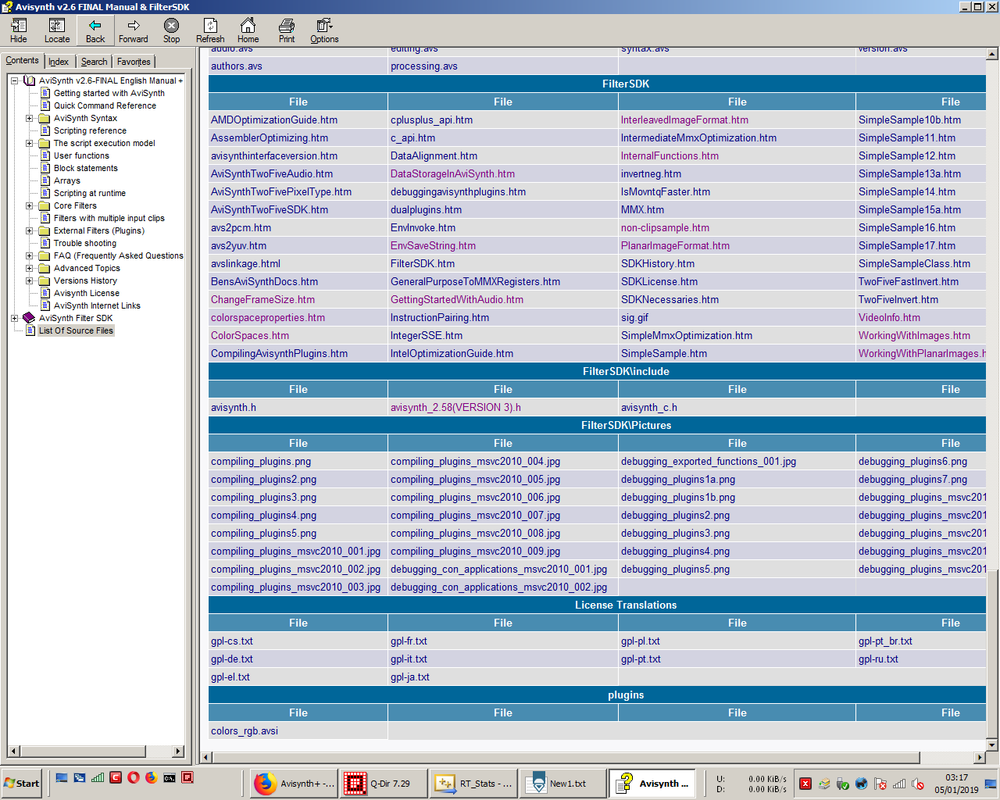Click the content pane horizontal scrollbar
The height and width of the screenshot is (800, 1000).
(566, 757)
